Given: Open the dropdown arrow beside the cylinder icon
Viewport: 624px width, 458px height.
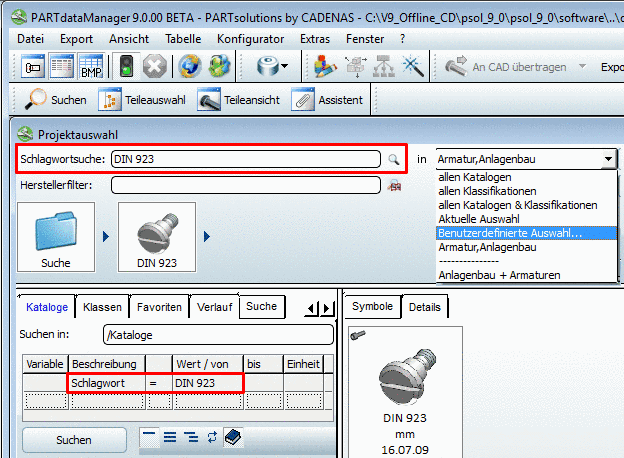Looking at the screenshot, I should 284,66.
